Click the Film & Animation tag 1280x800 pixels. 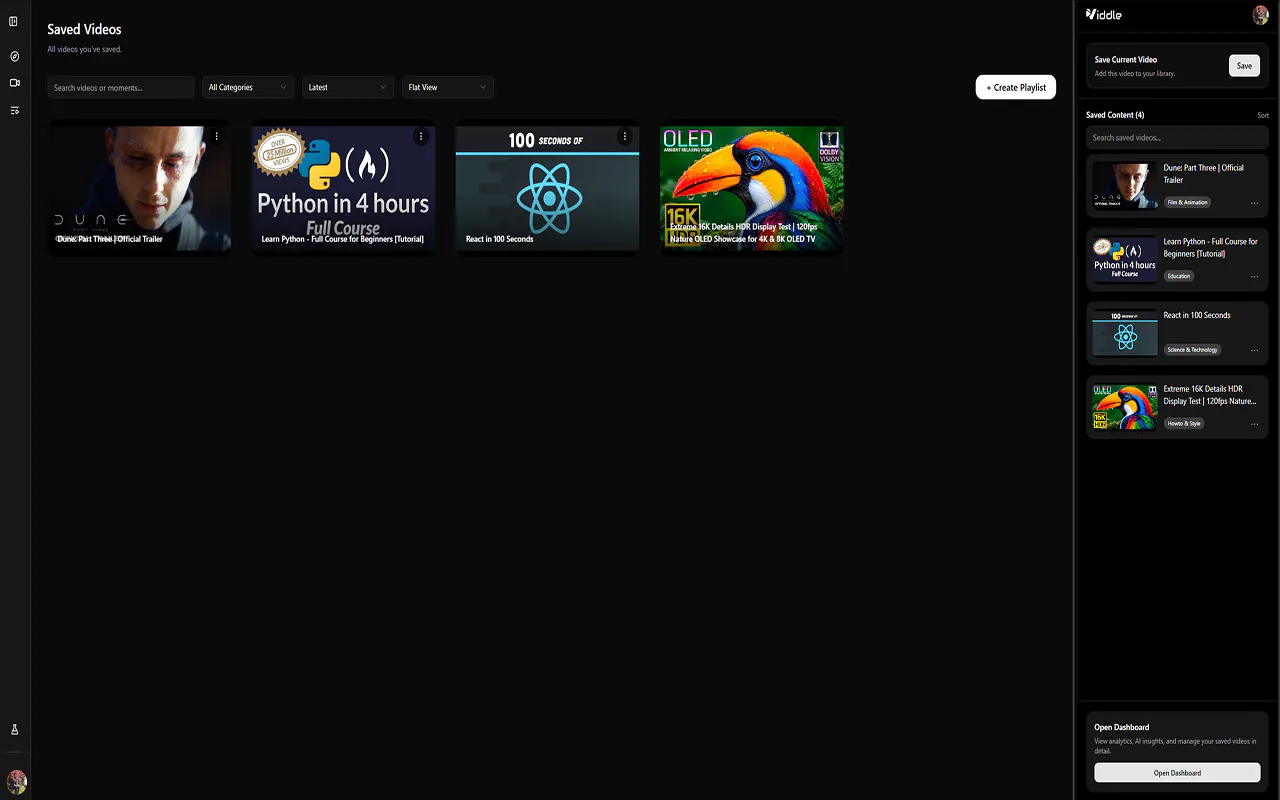[1187, 202]
